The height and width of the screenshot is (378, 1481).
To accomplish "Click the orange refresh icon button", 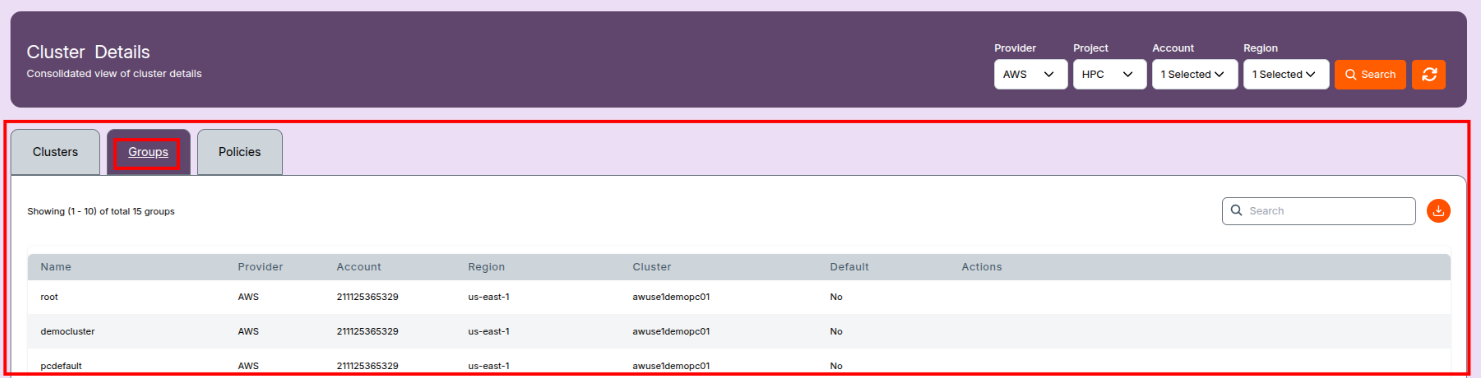I will (x=1428, y=75).
